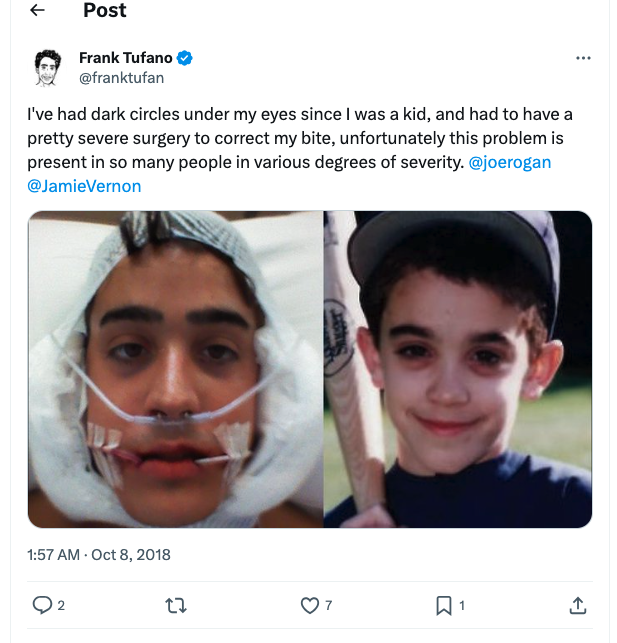Click the Frank Tufano display name
The height and width of the screenshot is (643, 617).
pos(125,58)
